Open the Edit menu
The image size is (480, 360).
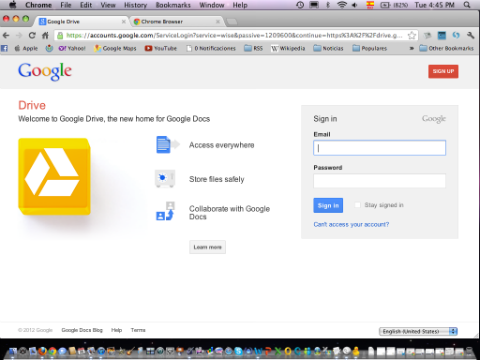[x=86, y=5]
